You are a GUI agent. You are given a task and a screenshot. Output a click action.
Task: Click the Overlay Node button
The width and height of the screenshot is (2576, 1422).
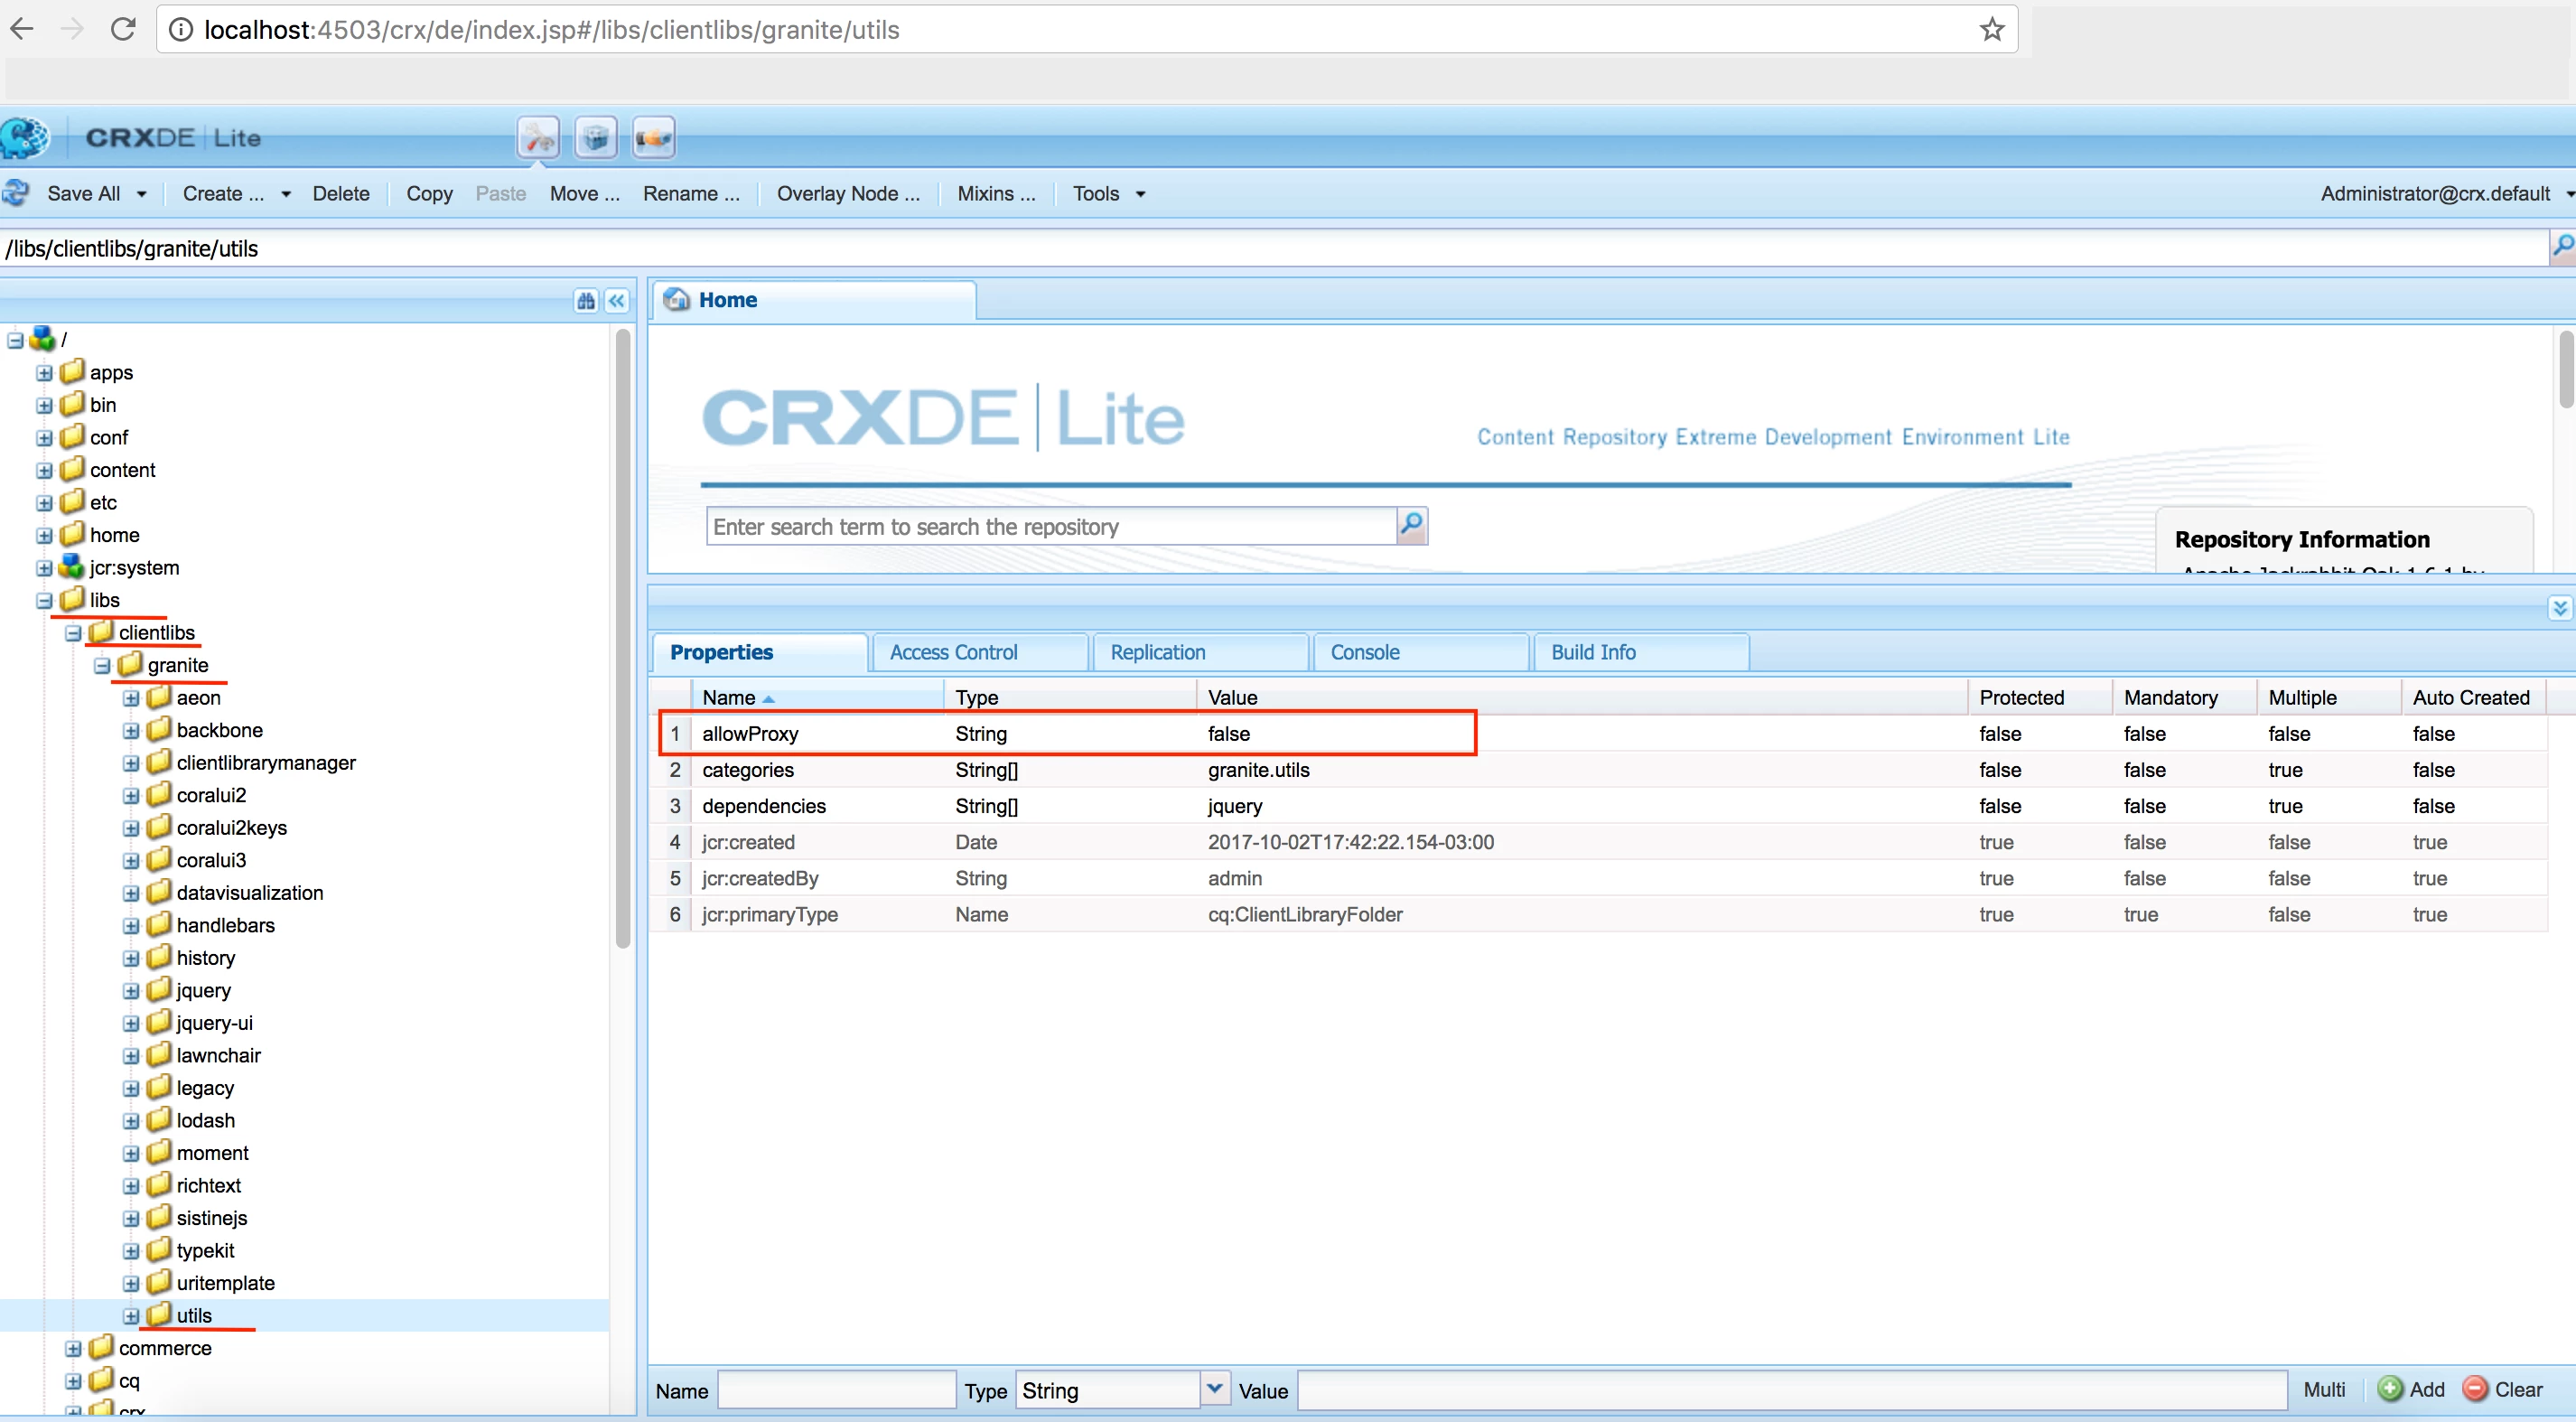pyautogui.click(x=847, y=194)
